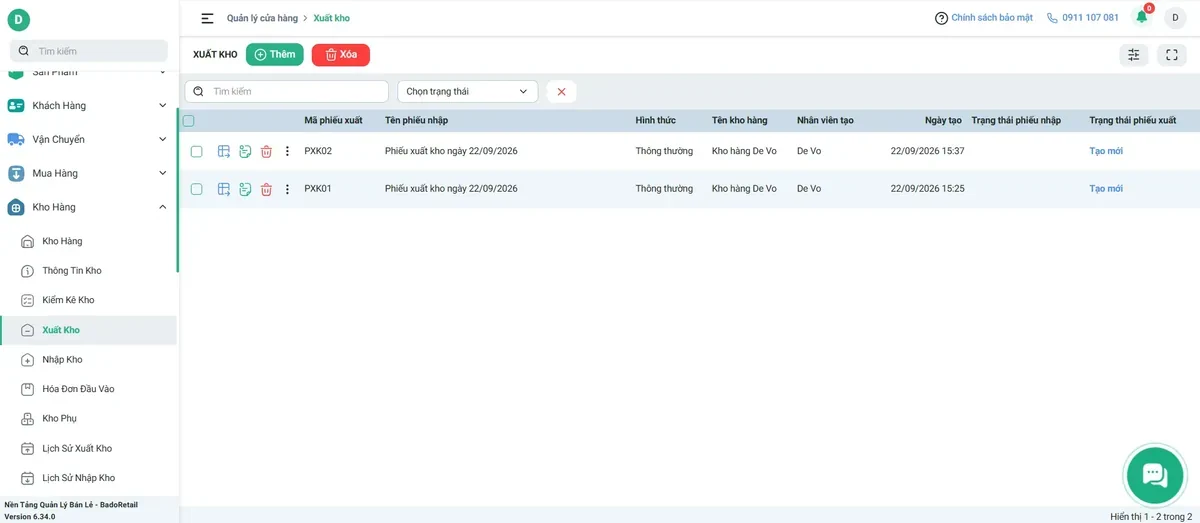Image resolution: width=1200 pixels, height=523 pixels.
Task: Click Quản lý cửa hàng breadcrumb
Action: tap(260, 18)
